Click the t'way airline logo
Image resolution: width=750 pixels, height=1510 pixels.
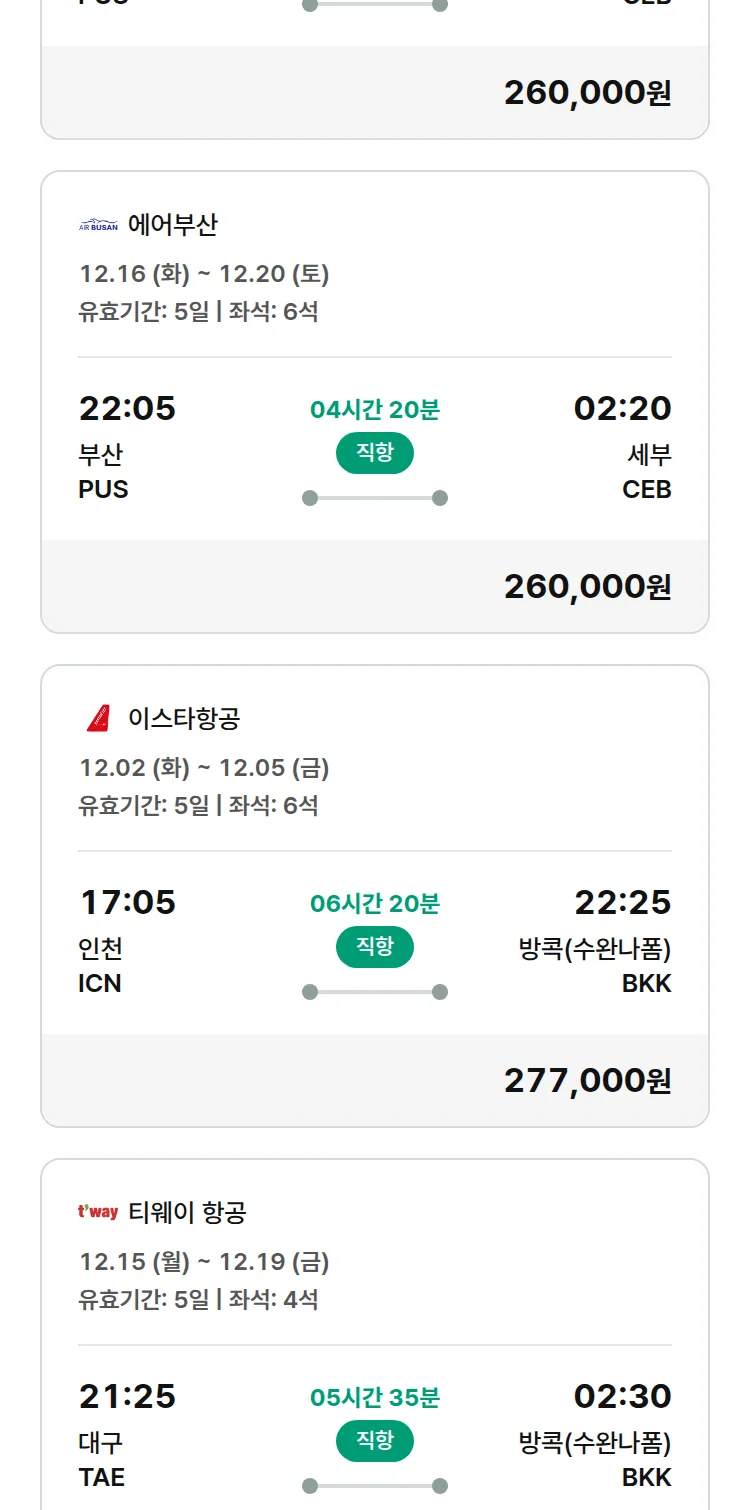(98, 1212)
